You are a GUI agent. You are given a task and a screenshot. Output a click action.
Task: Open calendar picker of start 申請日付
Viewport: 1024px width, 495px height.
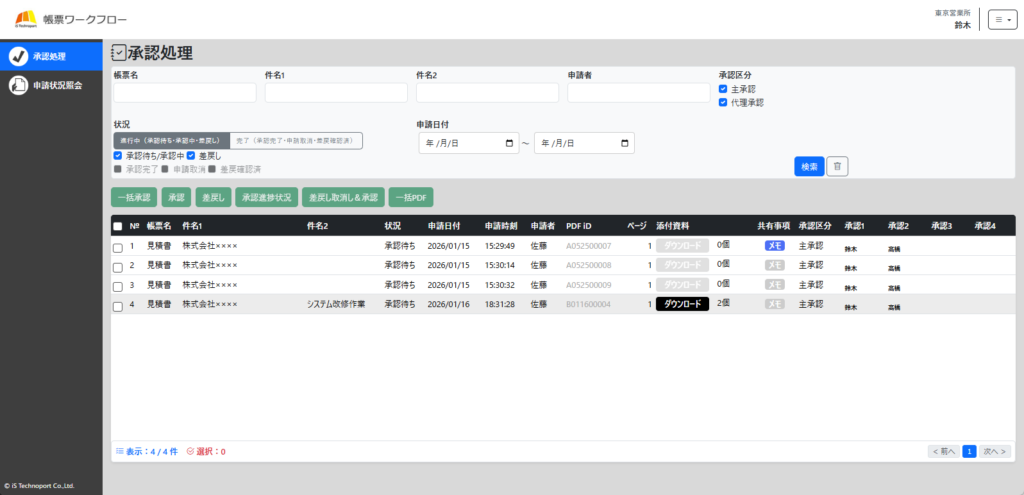(511, 143)
